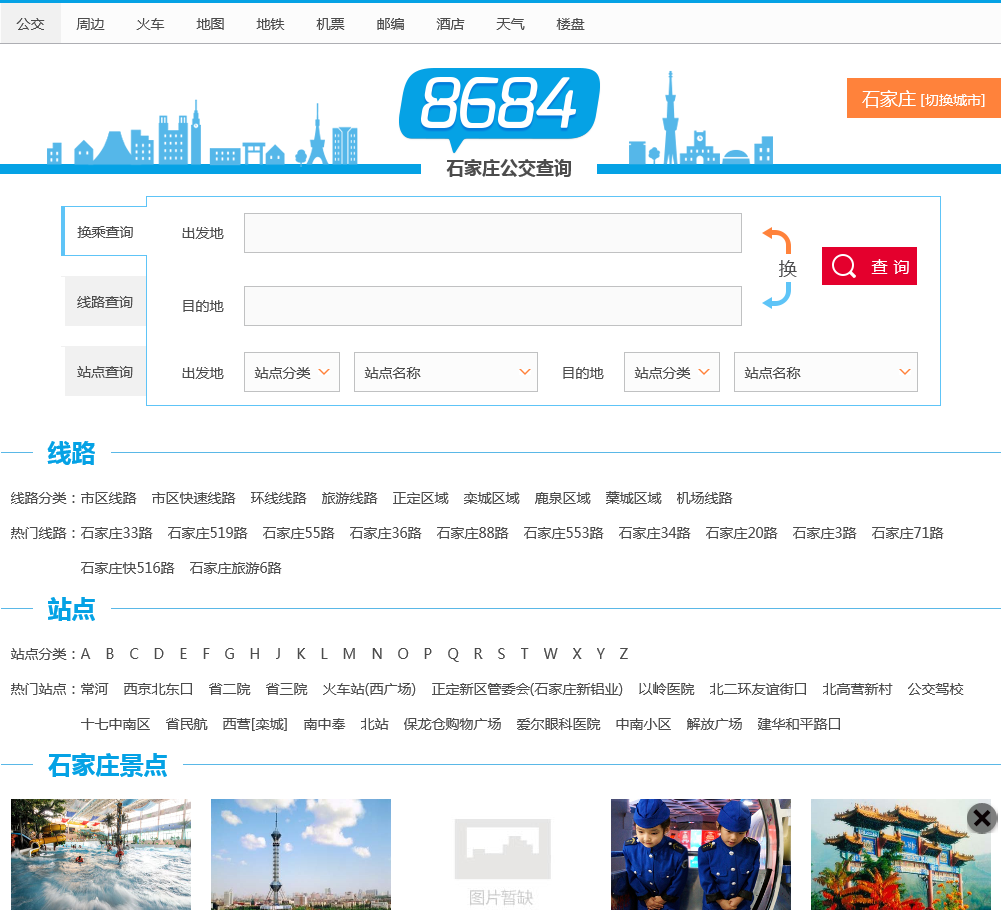Open the 建华和平路口 station link
This screenshot has height=910, width=1001.
(x=799, y=724)
